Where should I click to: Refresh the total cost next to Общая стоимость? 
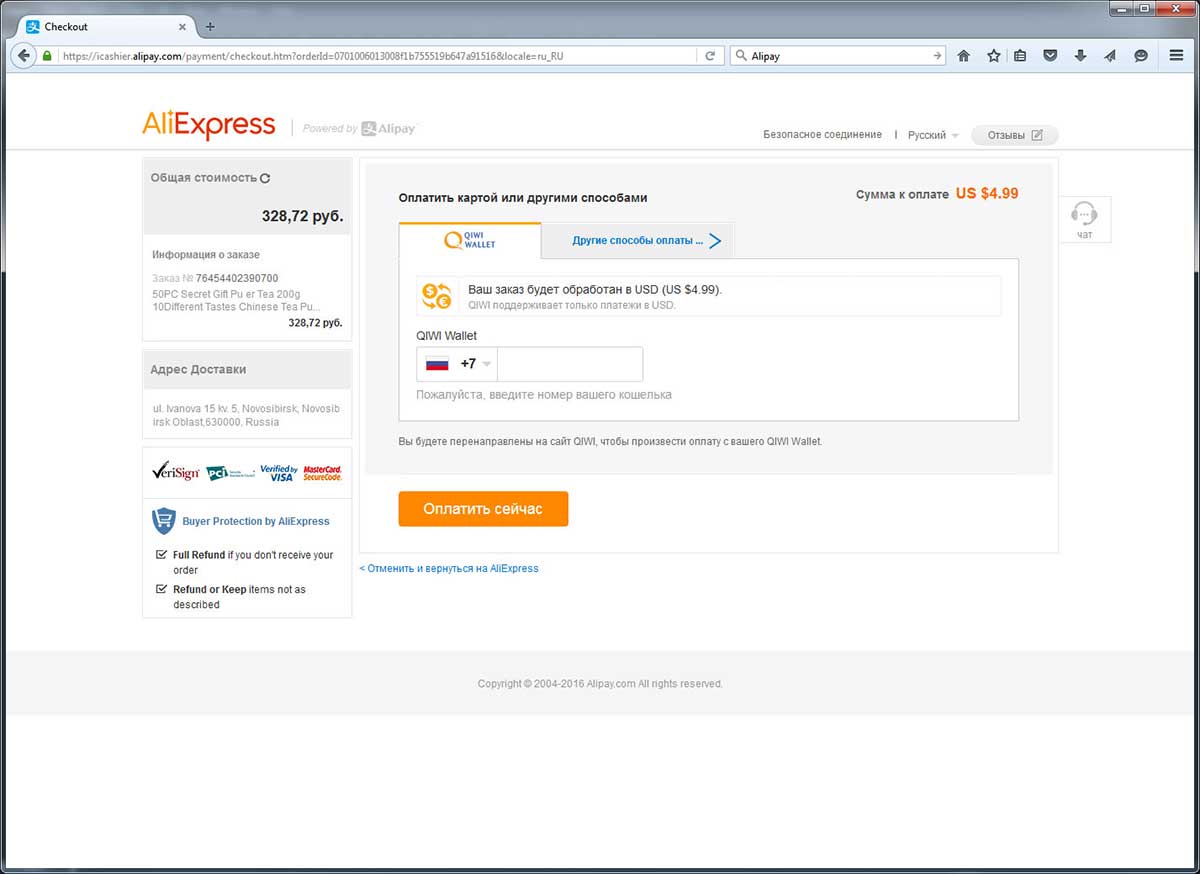(x=265, y=178)
